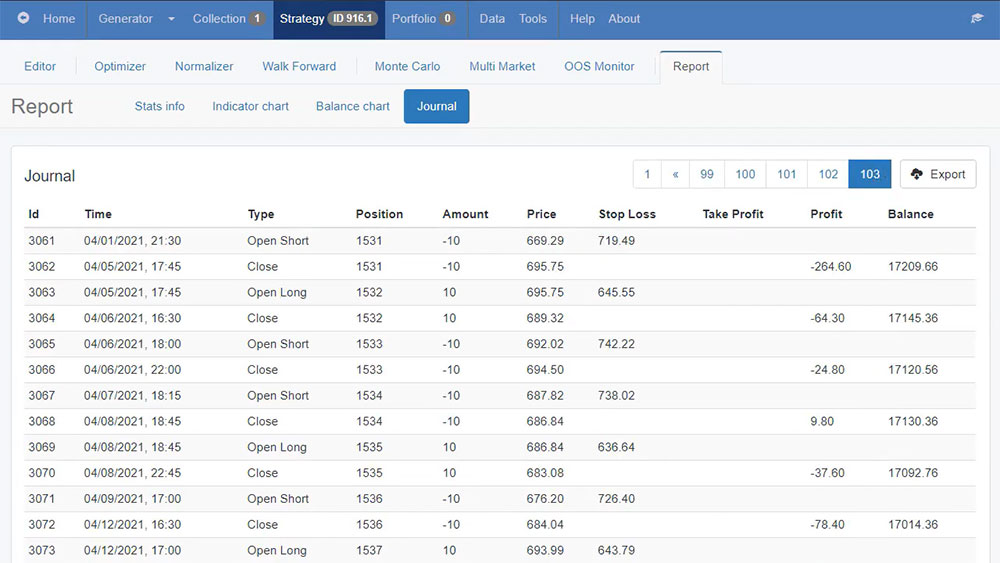
Task: Switch to the Editor tab
Action: [x=40, y=66]
